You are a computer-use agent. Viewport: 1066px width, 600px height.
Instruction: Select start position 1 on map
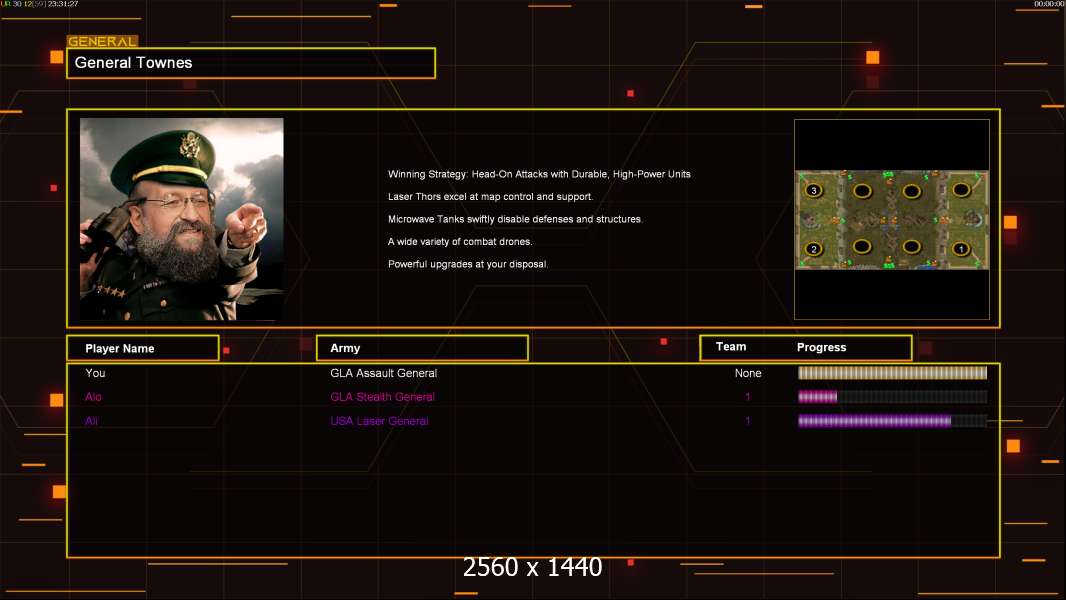coord(961,249)
